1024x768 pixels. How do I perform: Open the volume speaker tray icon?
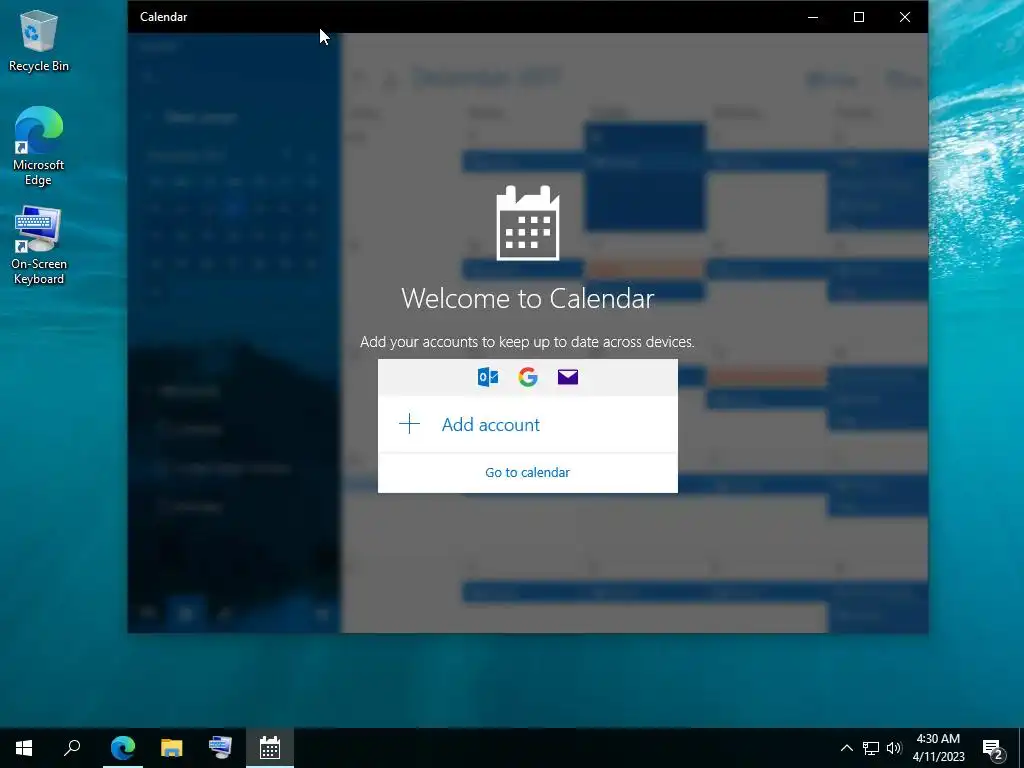pos(894,748)
